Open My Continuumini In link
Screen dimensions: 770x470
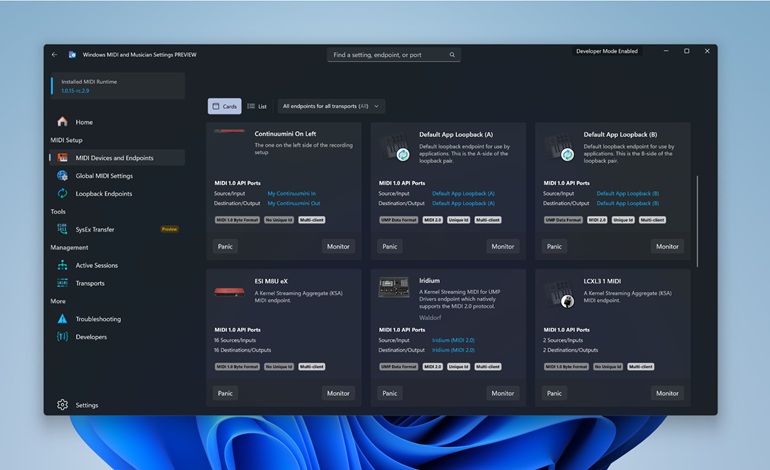click(292, 194)
